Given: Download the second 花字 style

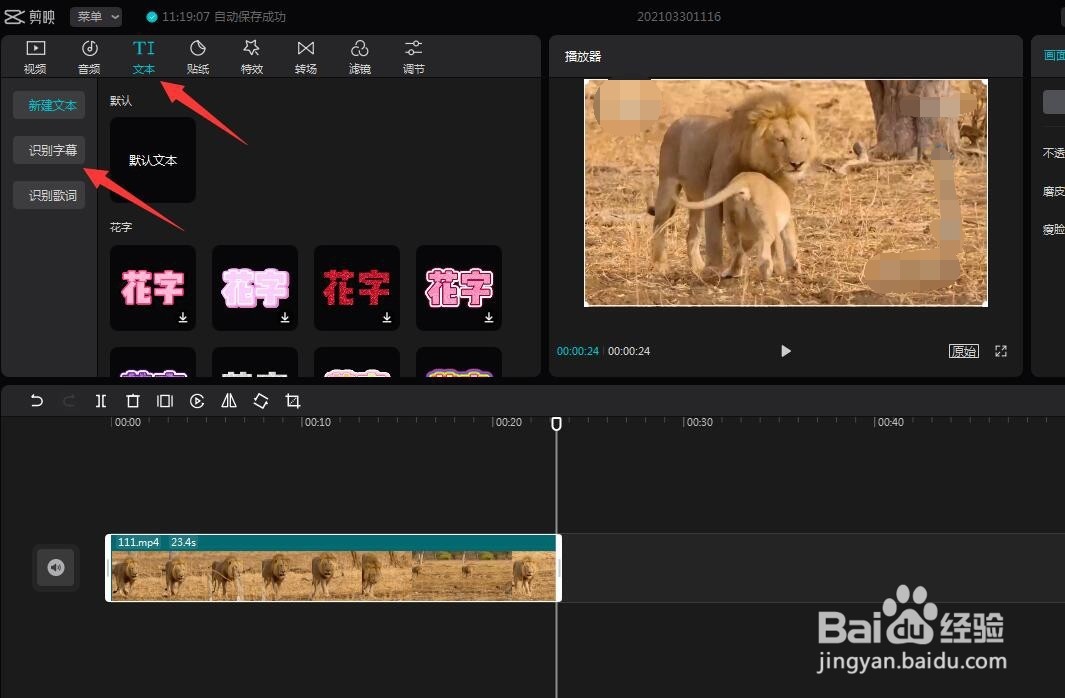Looking at the screenshot, I should coord(285,318).
